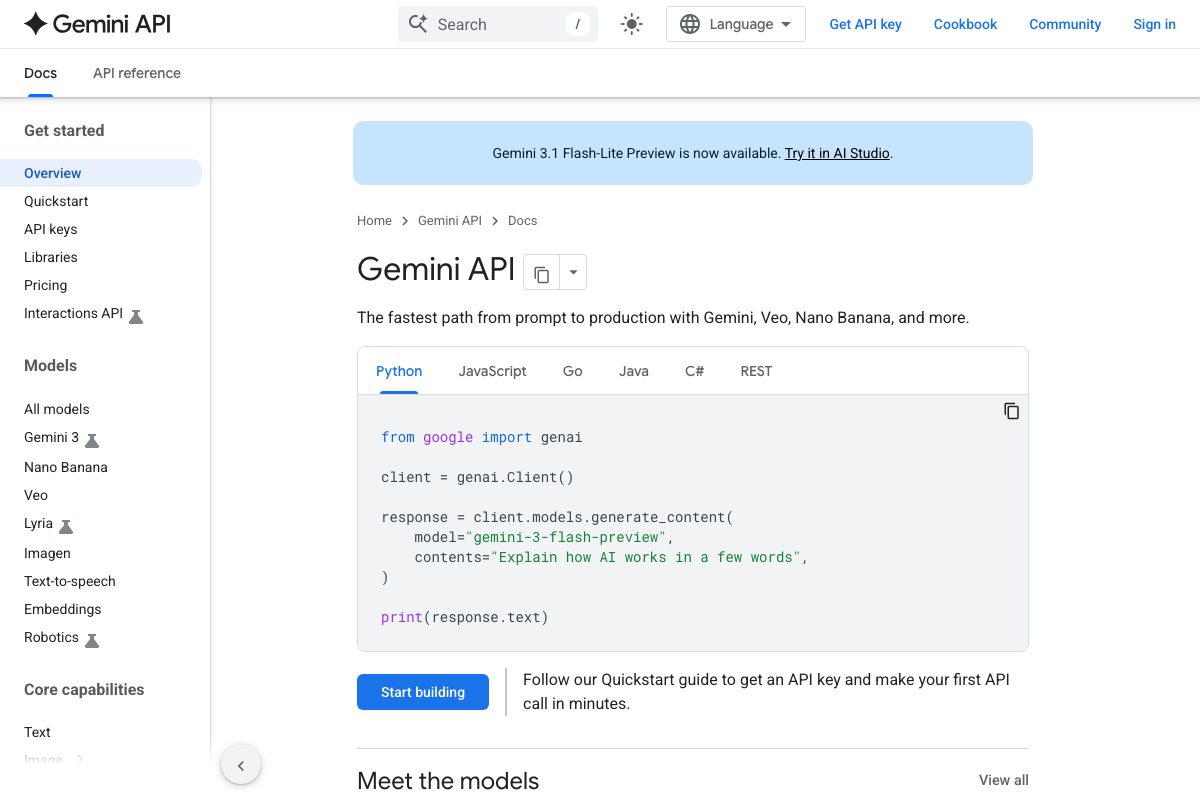Image resolution: width=1200 pixels, height=800 pixels.
Task: Open the dropdown arrow next to title copy button
Action: pyautogui.click(x=572, y=272)
